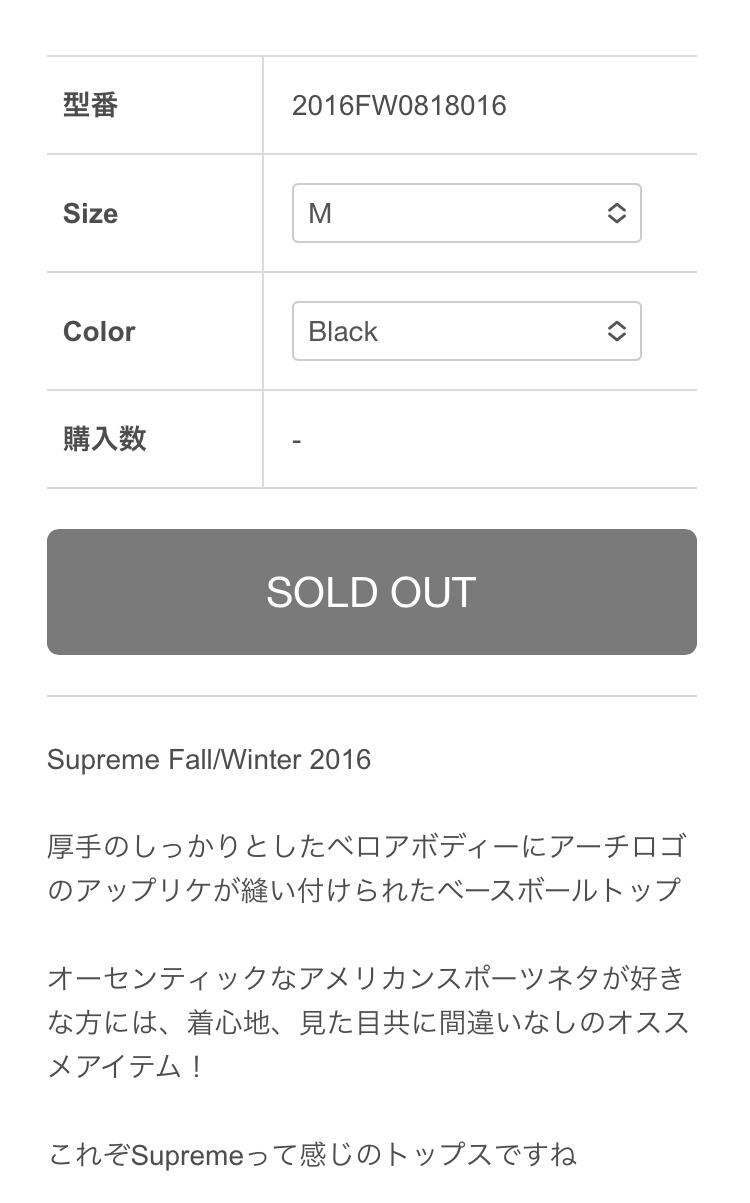This screenshot has height=1203, width=750.
Task: Click the up-down chevron in Size selector
Action: 617,213
